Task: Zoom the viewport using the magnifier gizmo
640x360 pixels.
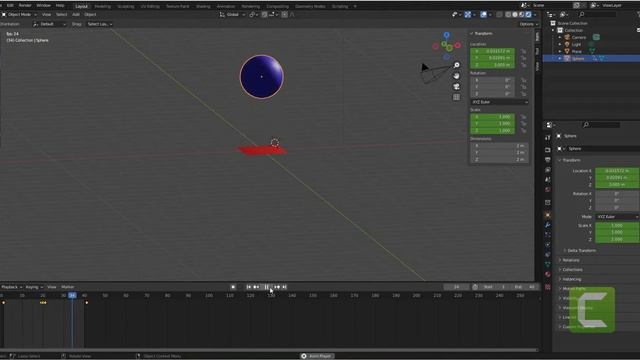Action: coord(456,65)
